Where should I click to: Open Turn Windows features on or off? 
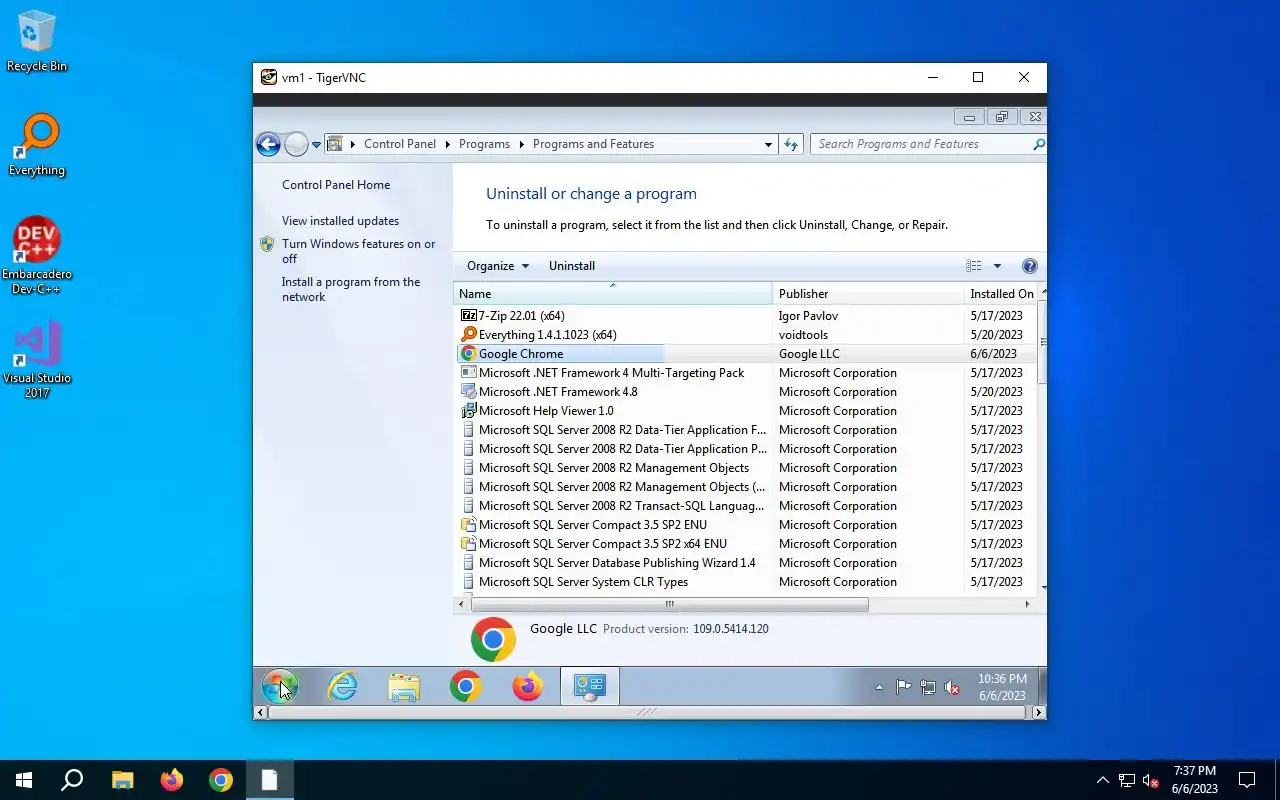click(x=358, y=251)
